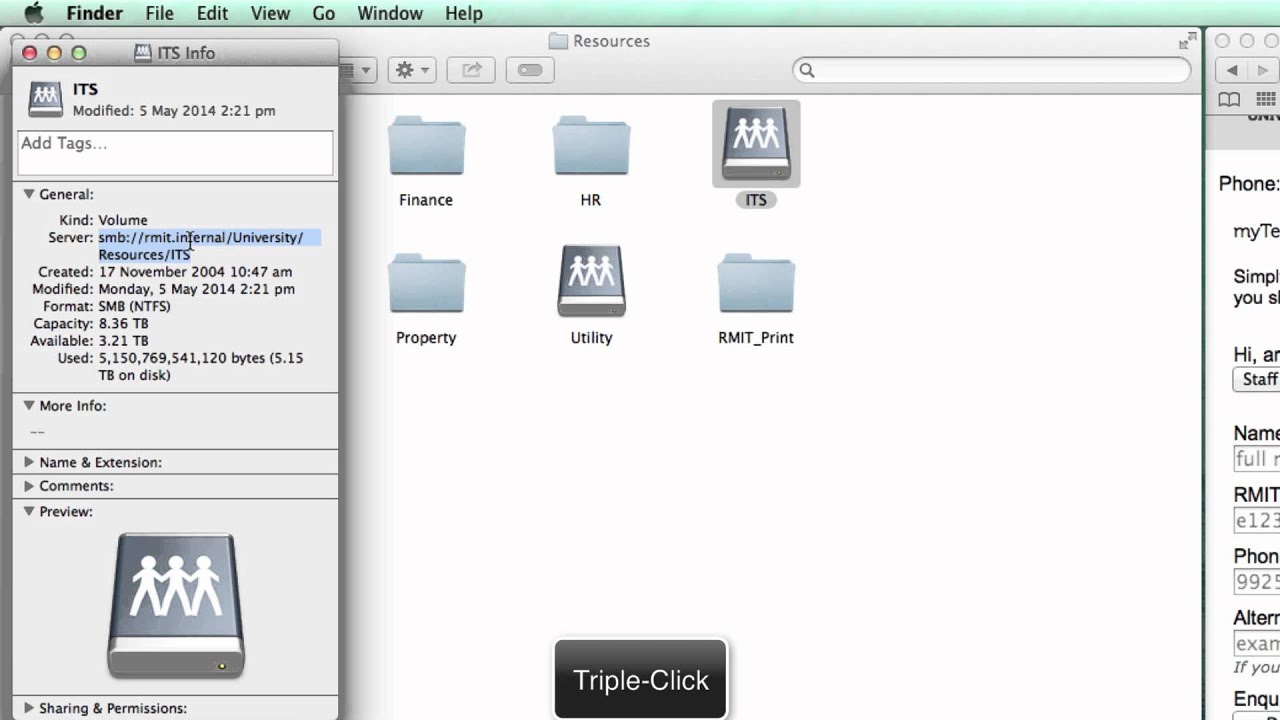Select the Utility network volume icon
The width and height of the screenshot is (1280, 720).
point(591,281)
